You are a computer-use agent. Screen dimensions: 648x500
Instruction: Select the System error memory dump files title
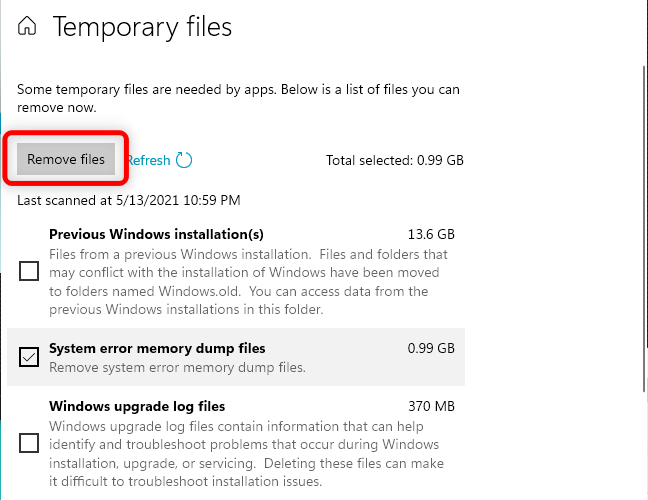157,348
